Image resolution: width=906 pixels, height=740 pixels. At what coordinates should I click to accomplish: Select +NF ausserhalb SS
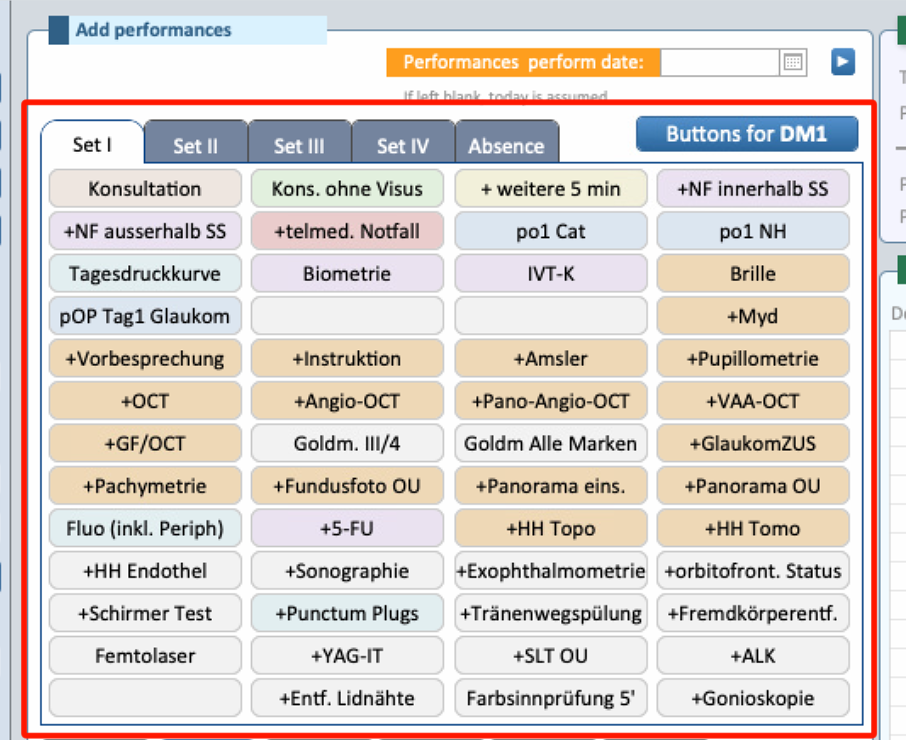pos(145,231)
